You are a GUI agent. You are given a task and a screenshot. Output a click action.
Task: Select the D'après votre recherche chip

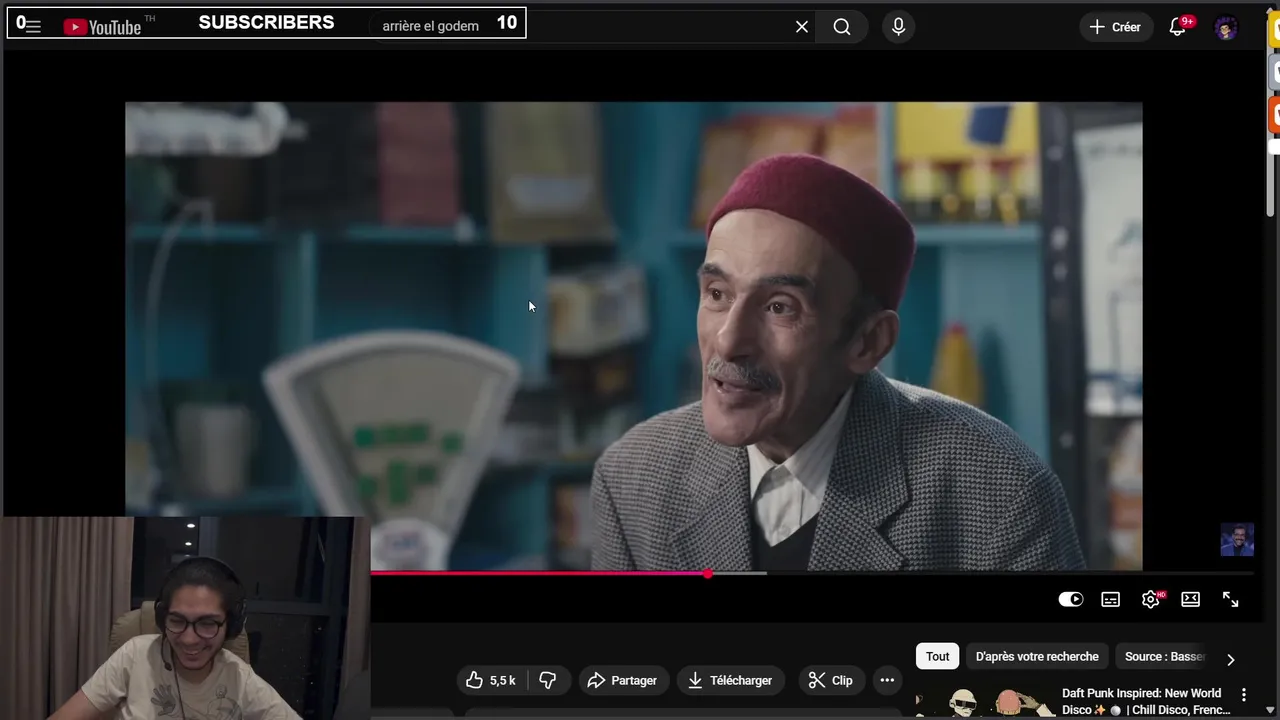click(1037, 657)
